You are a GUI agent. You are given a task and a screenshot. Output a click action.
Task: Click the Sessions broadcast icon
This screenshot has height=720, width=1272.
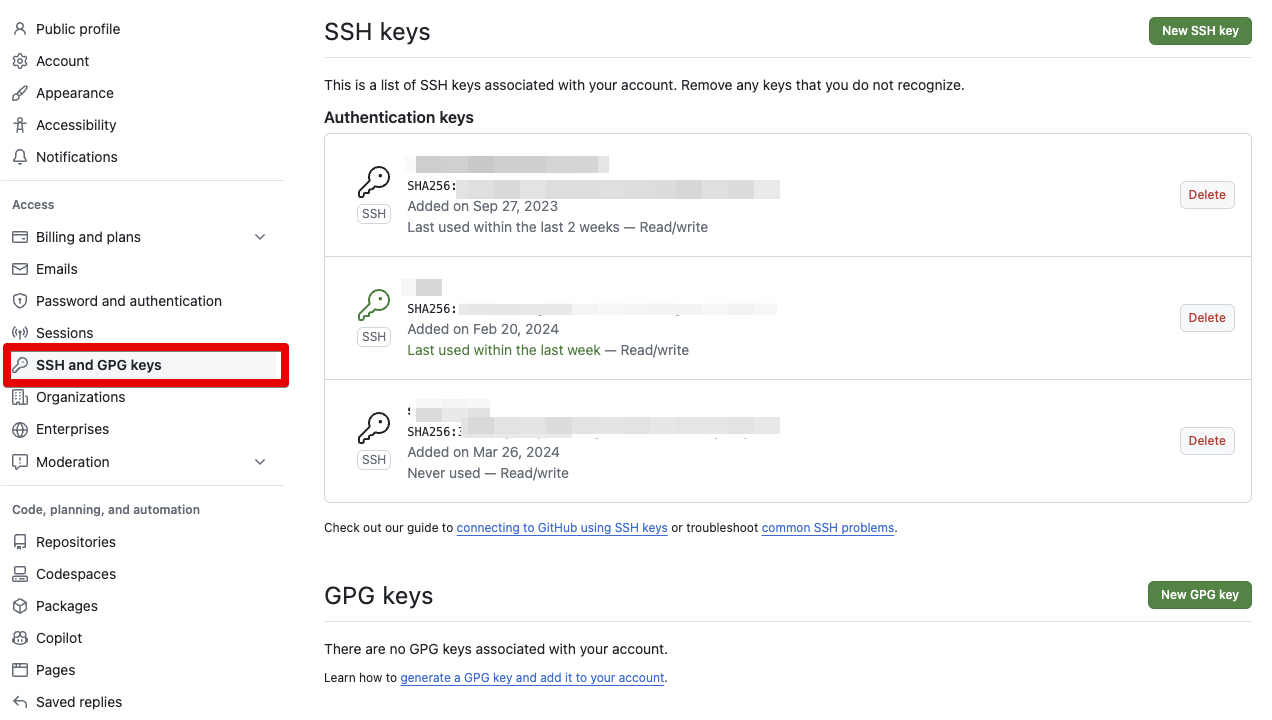coord(21,333)
